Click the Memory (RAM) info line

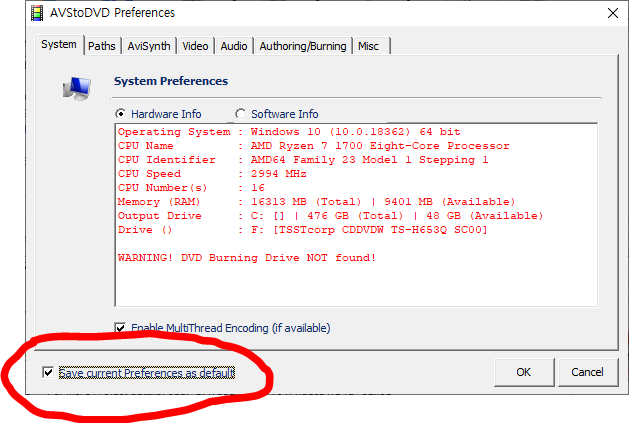coord(317,202)
